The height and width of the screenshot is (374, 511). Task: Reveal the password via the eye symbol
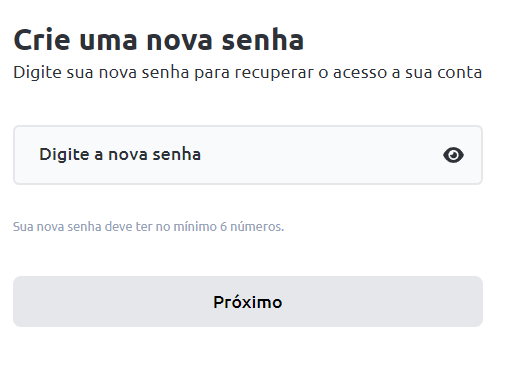click(453, 155)
